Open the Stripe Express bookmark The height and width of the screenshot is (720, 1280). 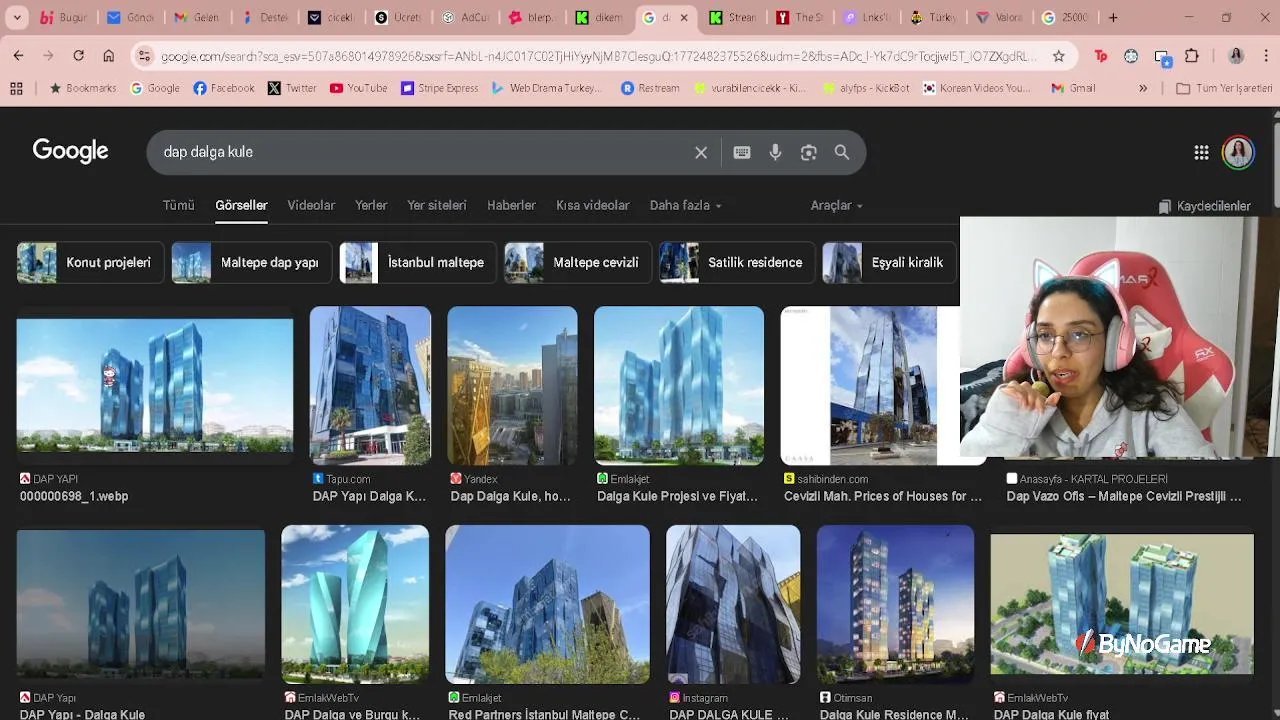coord(439,88)
